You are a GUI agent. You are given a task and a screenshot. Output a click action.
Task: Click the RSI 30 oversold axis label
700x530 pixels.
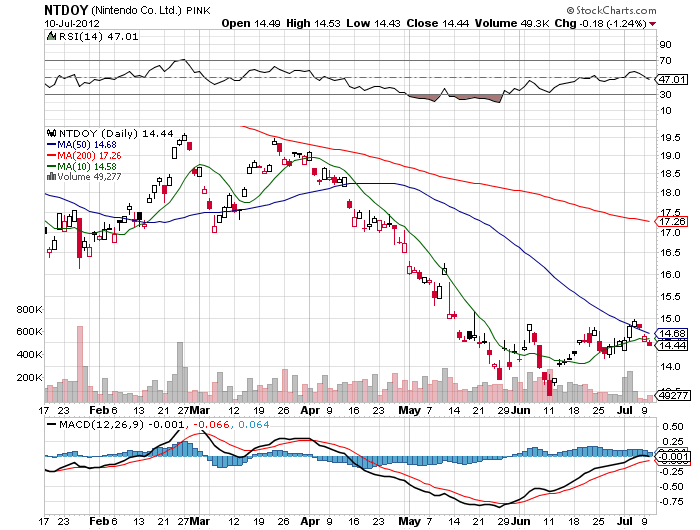[666, 94]
